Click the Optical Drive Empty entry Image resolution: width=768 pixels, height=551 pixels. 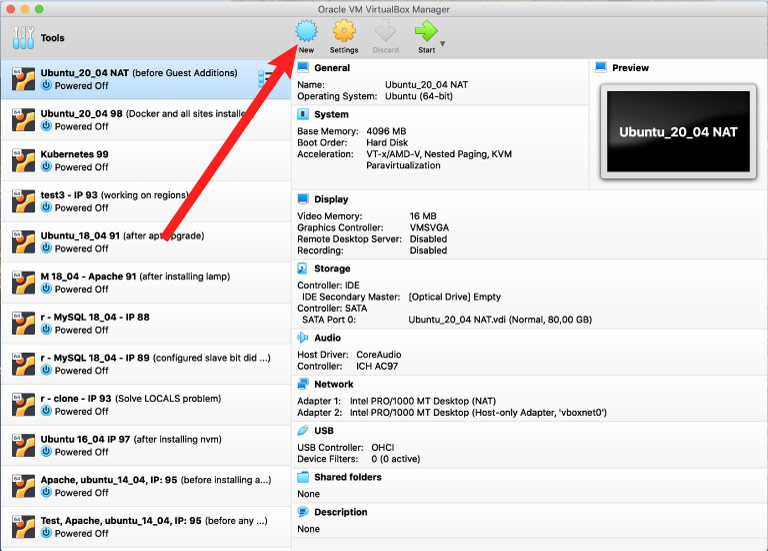click(455, 297)
